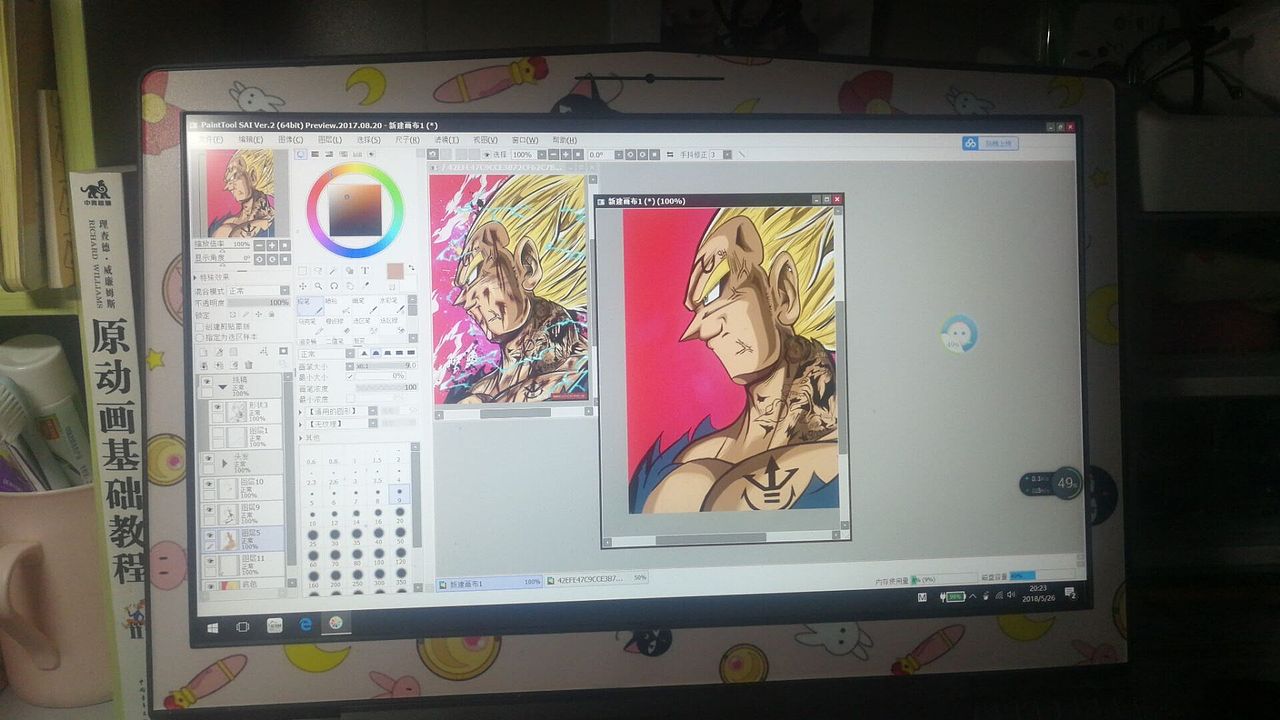The image size is (1280, 720).
Task: Select the rotate view tool
Action: (x=334, y=286)
